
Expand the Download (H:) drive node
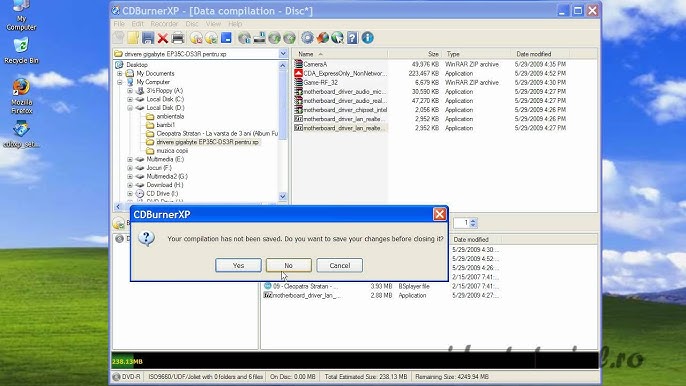coord(130,185)
